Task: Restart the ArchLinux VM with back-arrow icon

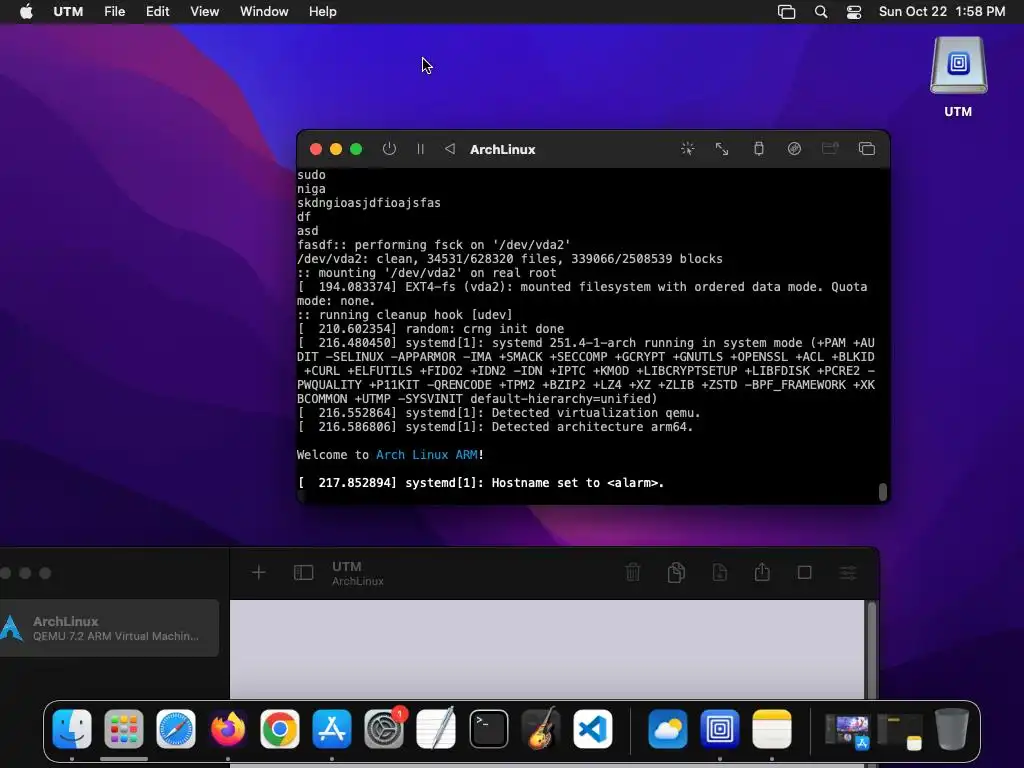Action: coord(450,149)
